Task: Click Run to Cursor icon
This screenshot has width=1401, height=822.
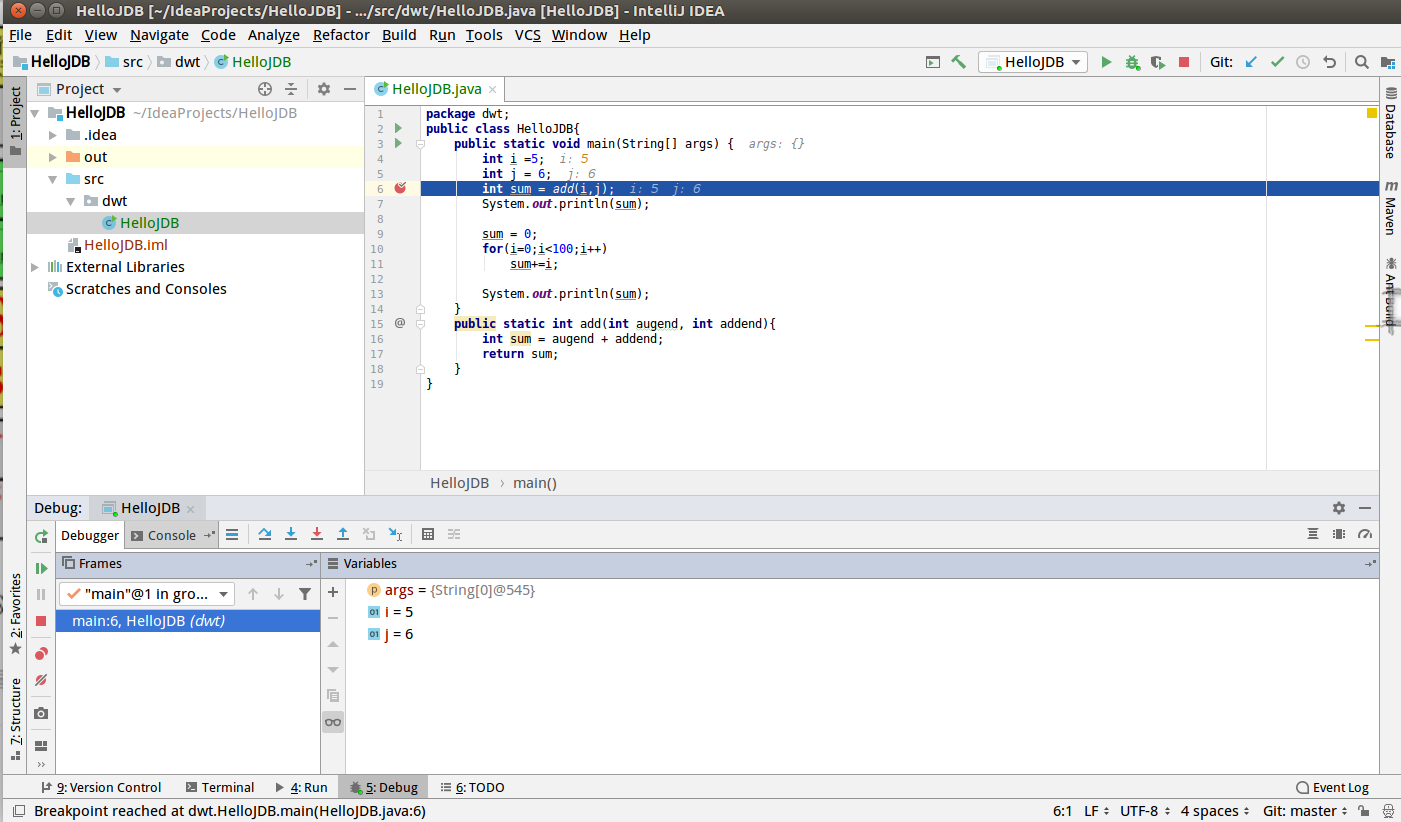Action: [395, 535]
